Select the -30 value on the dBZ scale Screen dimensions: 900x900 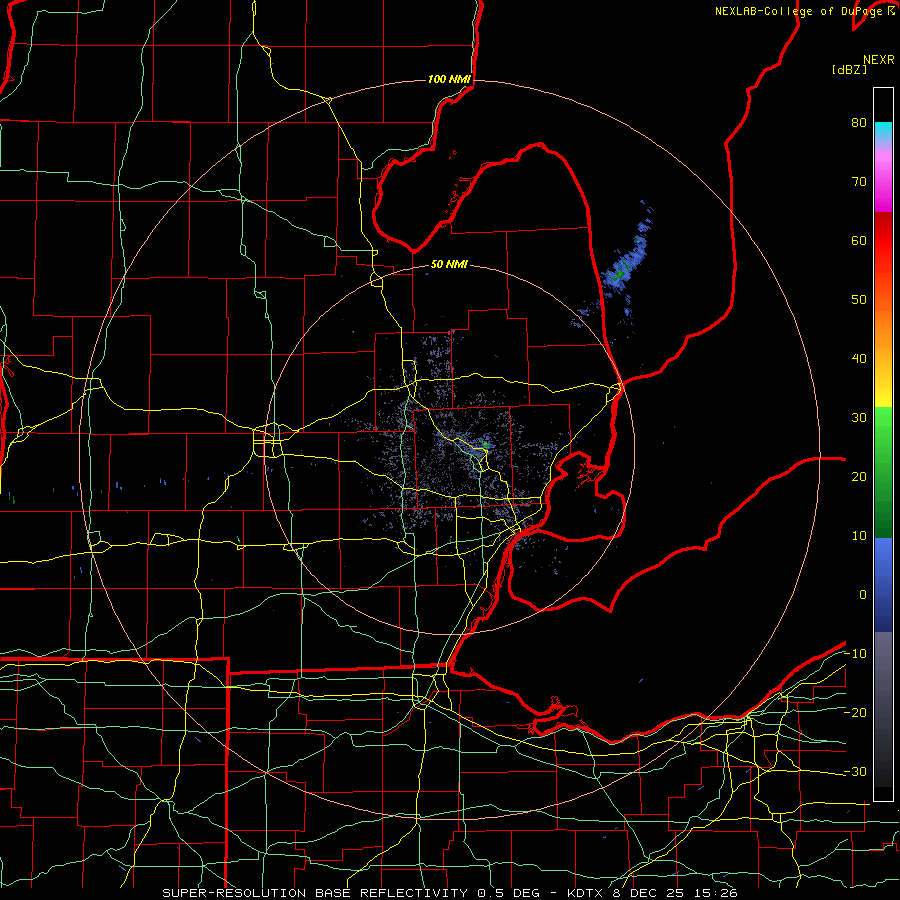click(855, 771)
